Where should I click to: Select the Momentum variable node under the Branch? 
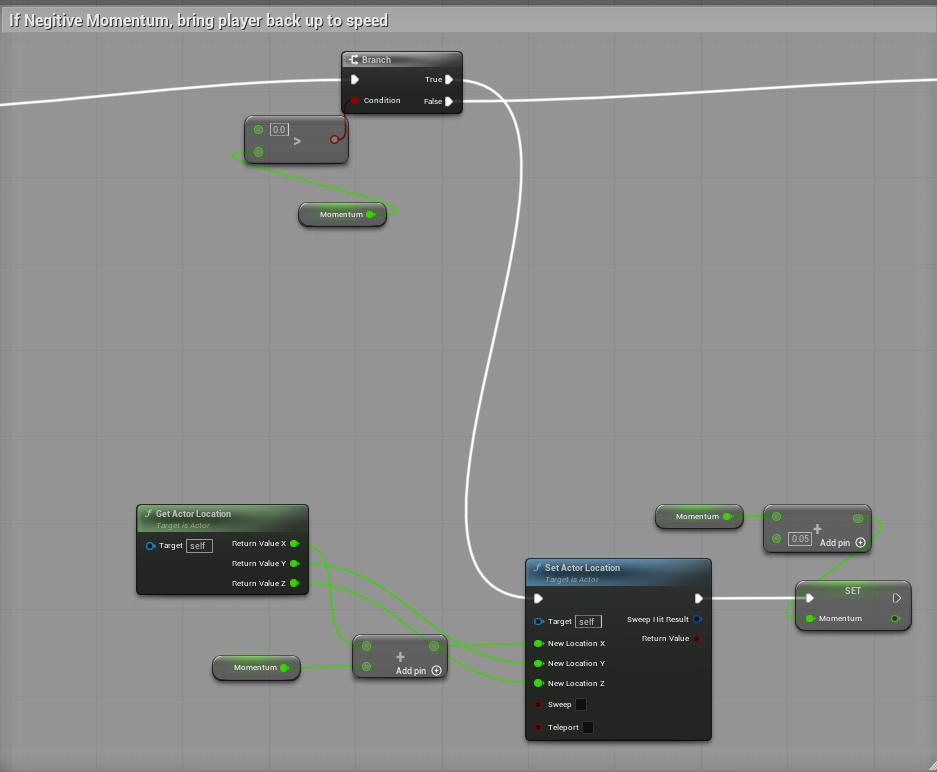(x=340, y=214)
